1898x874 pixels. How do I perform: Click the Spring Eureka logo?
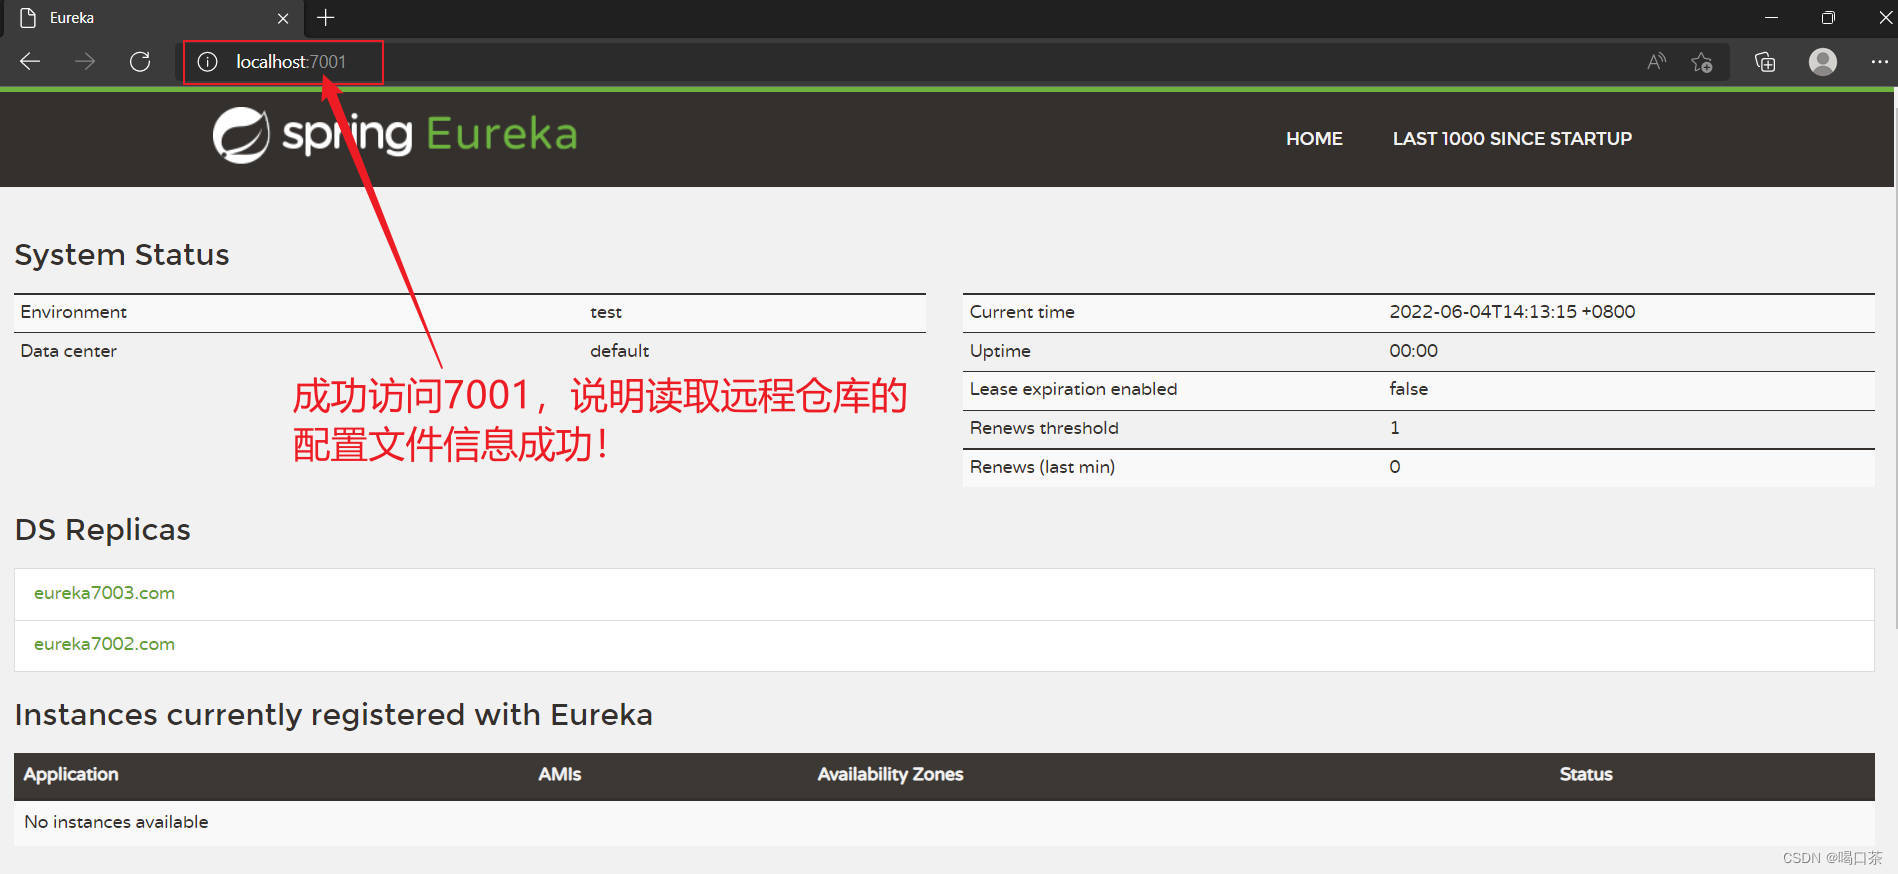(x=395, y=135)
